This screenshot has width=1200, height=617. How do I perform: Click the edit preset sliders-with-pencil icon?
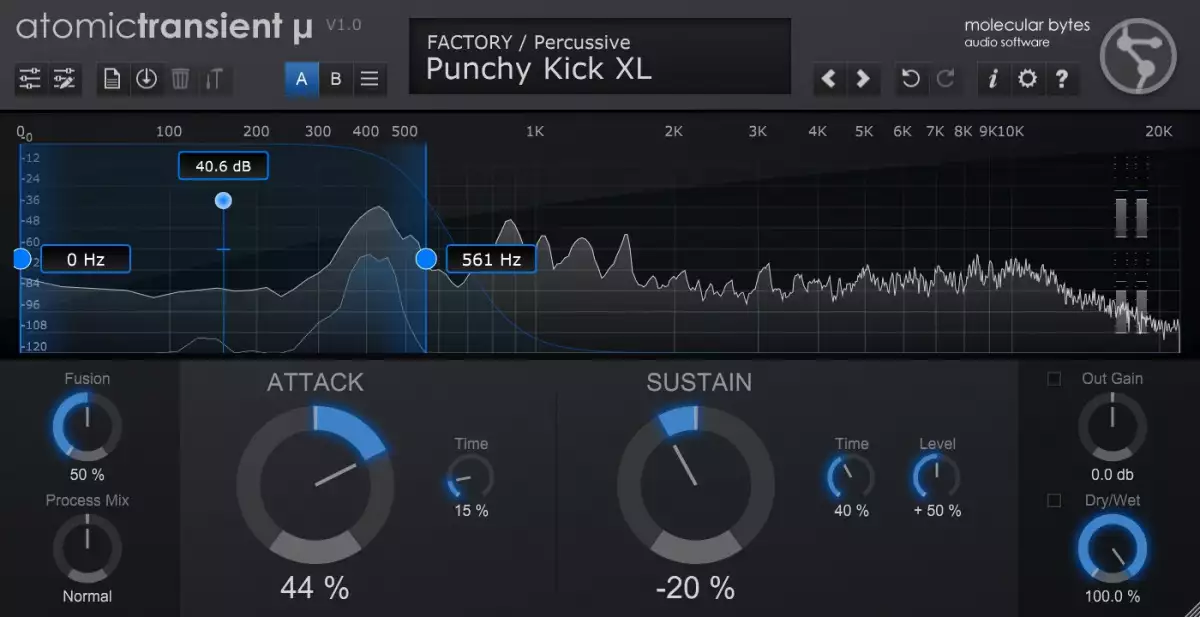[65, 79]
